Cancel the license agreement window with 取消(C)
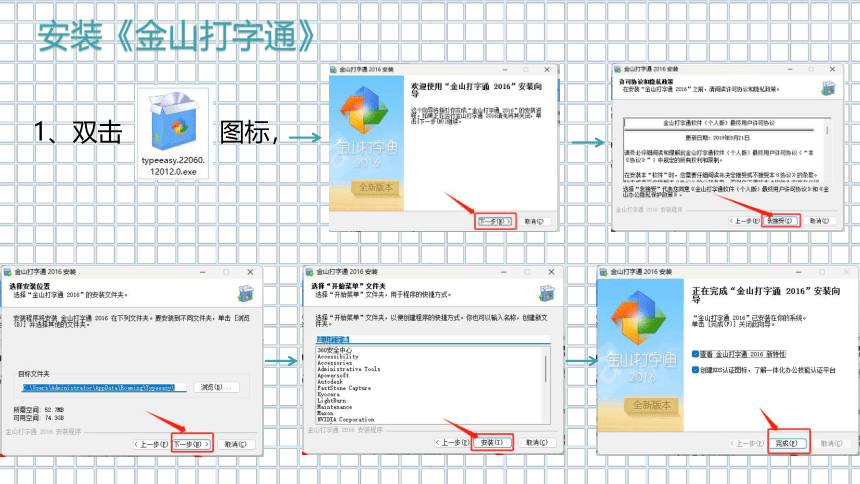This screenshot has height=484, width=860. pyautogui.click(x=819, y=221)
